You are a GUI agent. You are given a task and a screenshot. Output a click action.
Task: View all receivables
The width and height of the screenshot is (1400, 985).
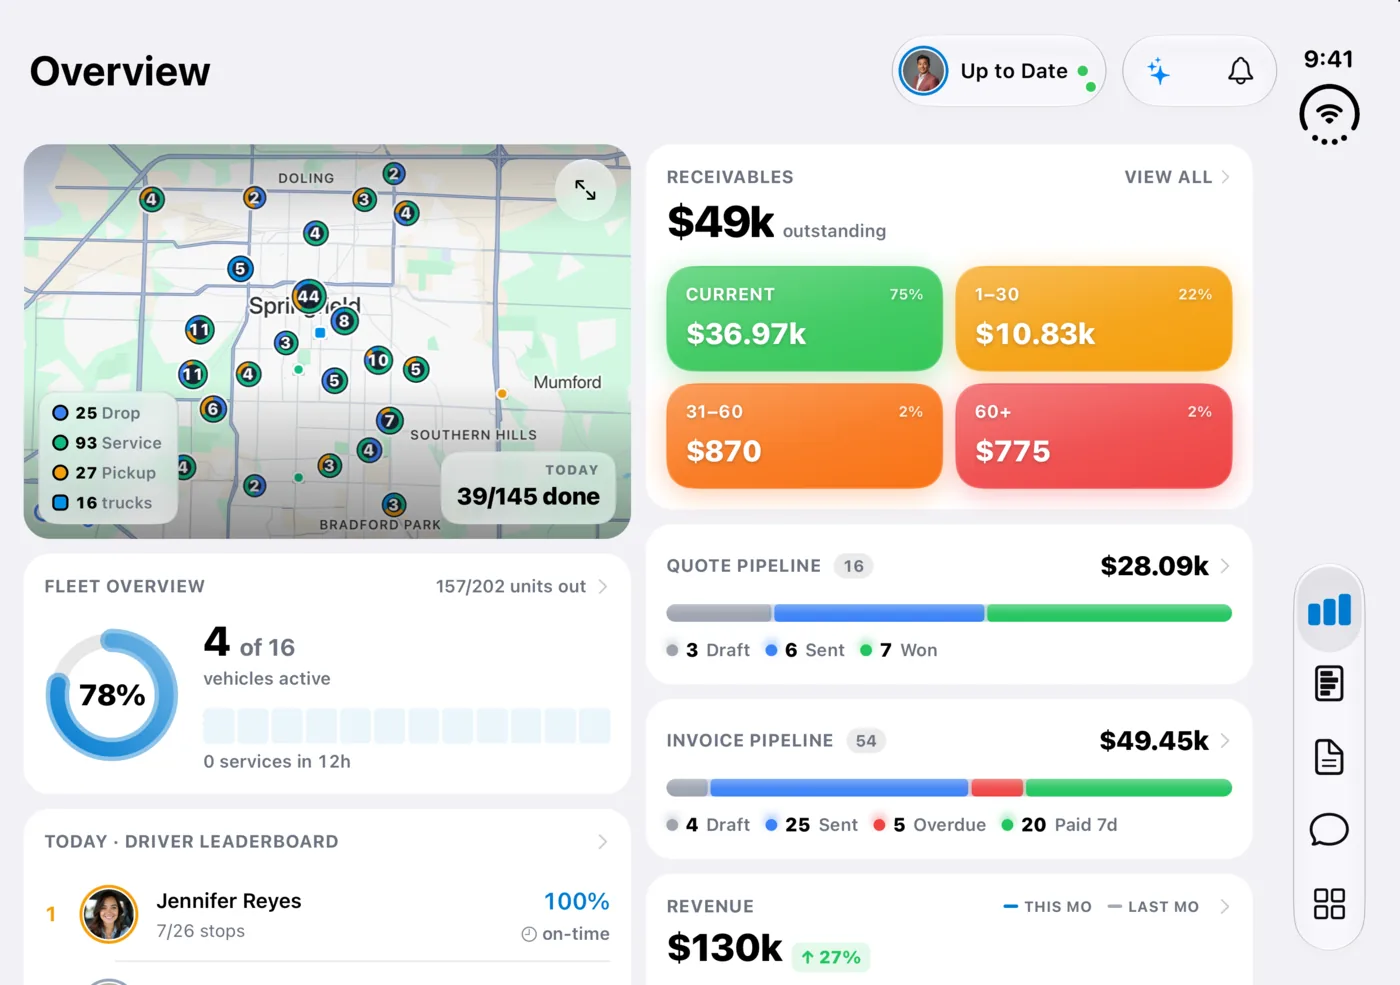pos(1177,177)
